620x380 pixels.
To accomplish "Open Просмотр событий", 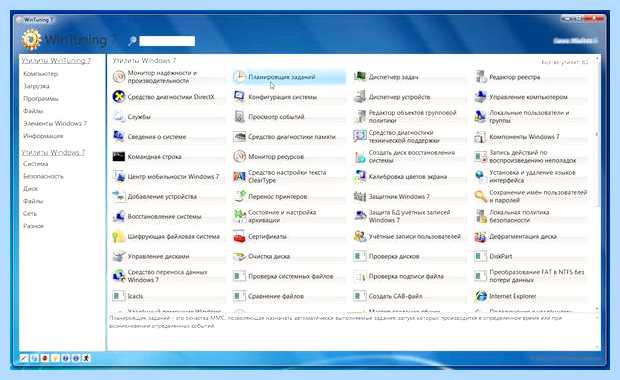I will point(289,117).
